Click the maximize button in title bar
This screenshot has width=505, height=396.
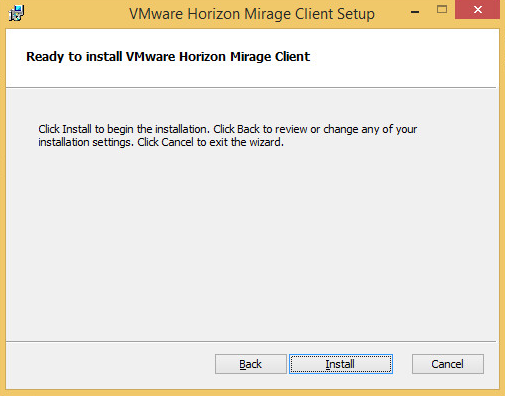pyautogui.click(x=442, y=10)
